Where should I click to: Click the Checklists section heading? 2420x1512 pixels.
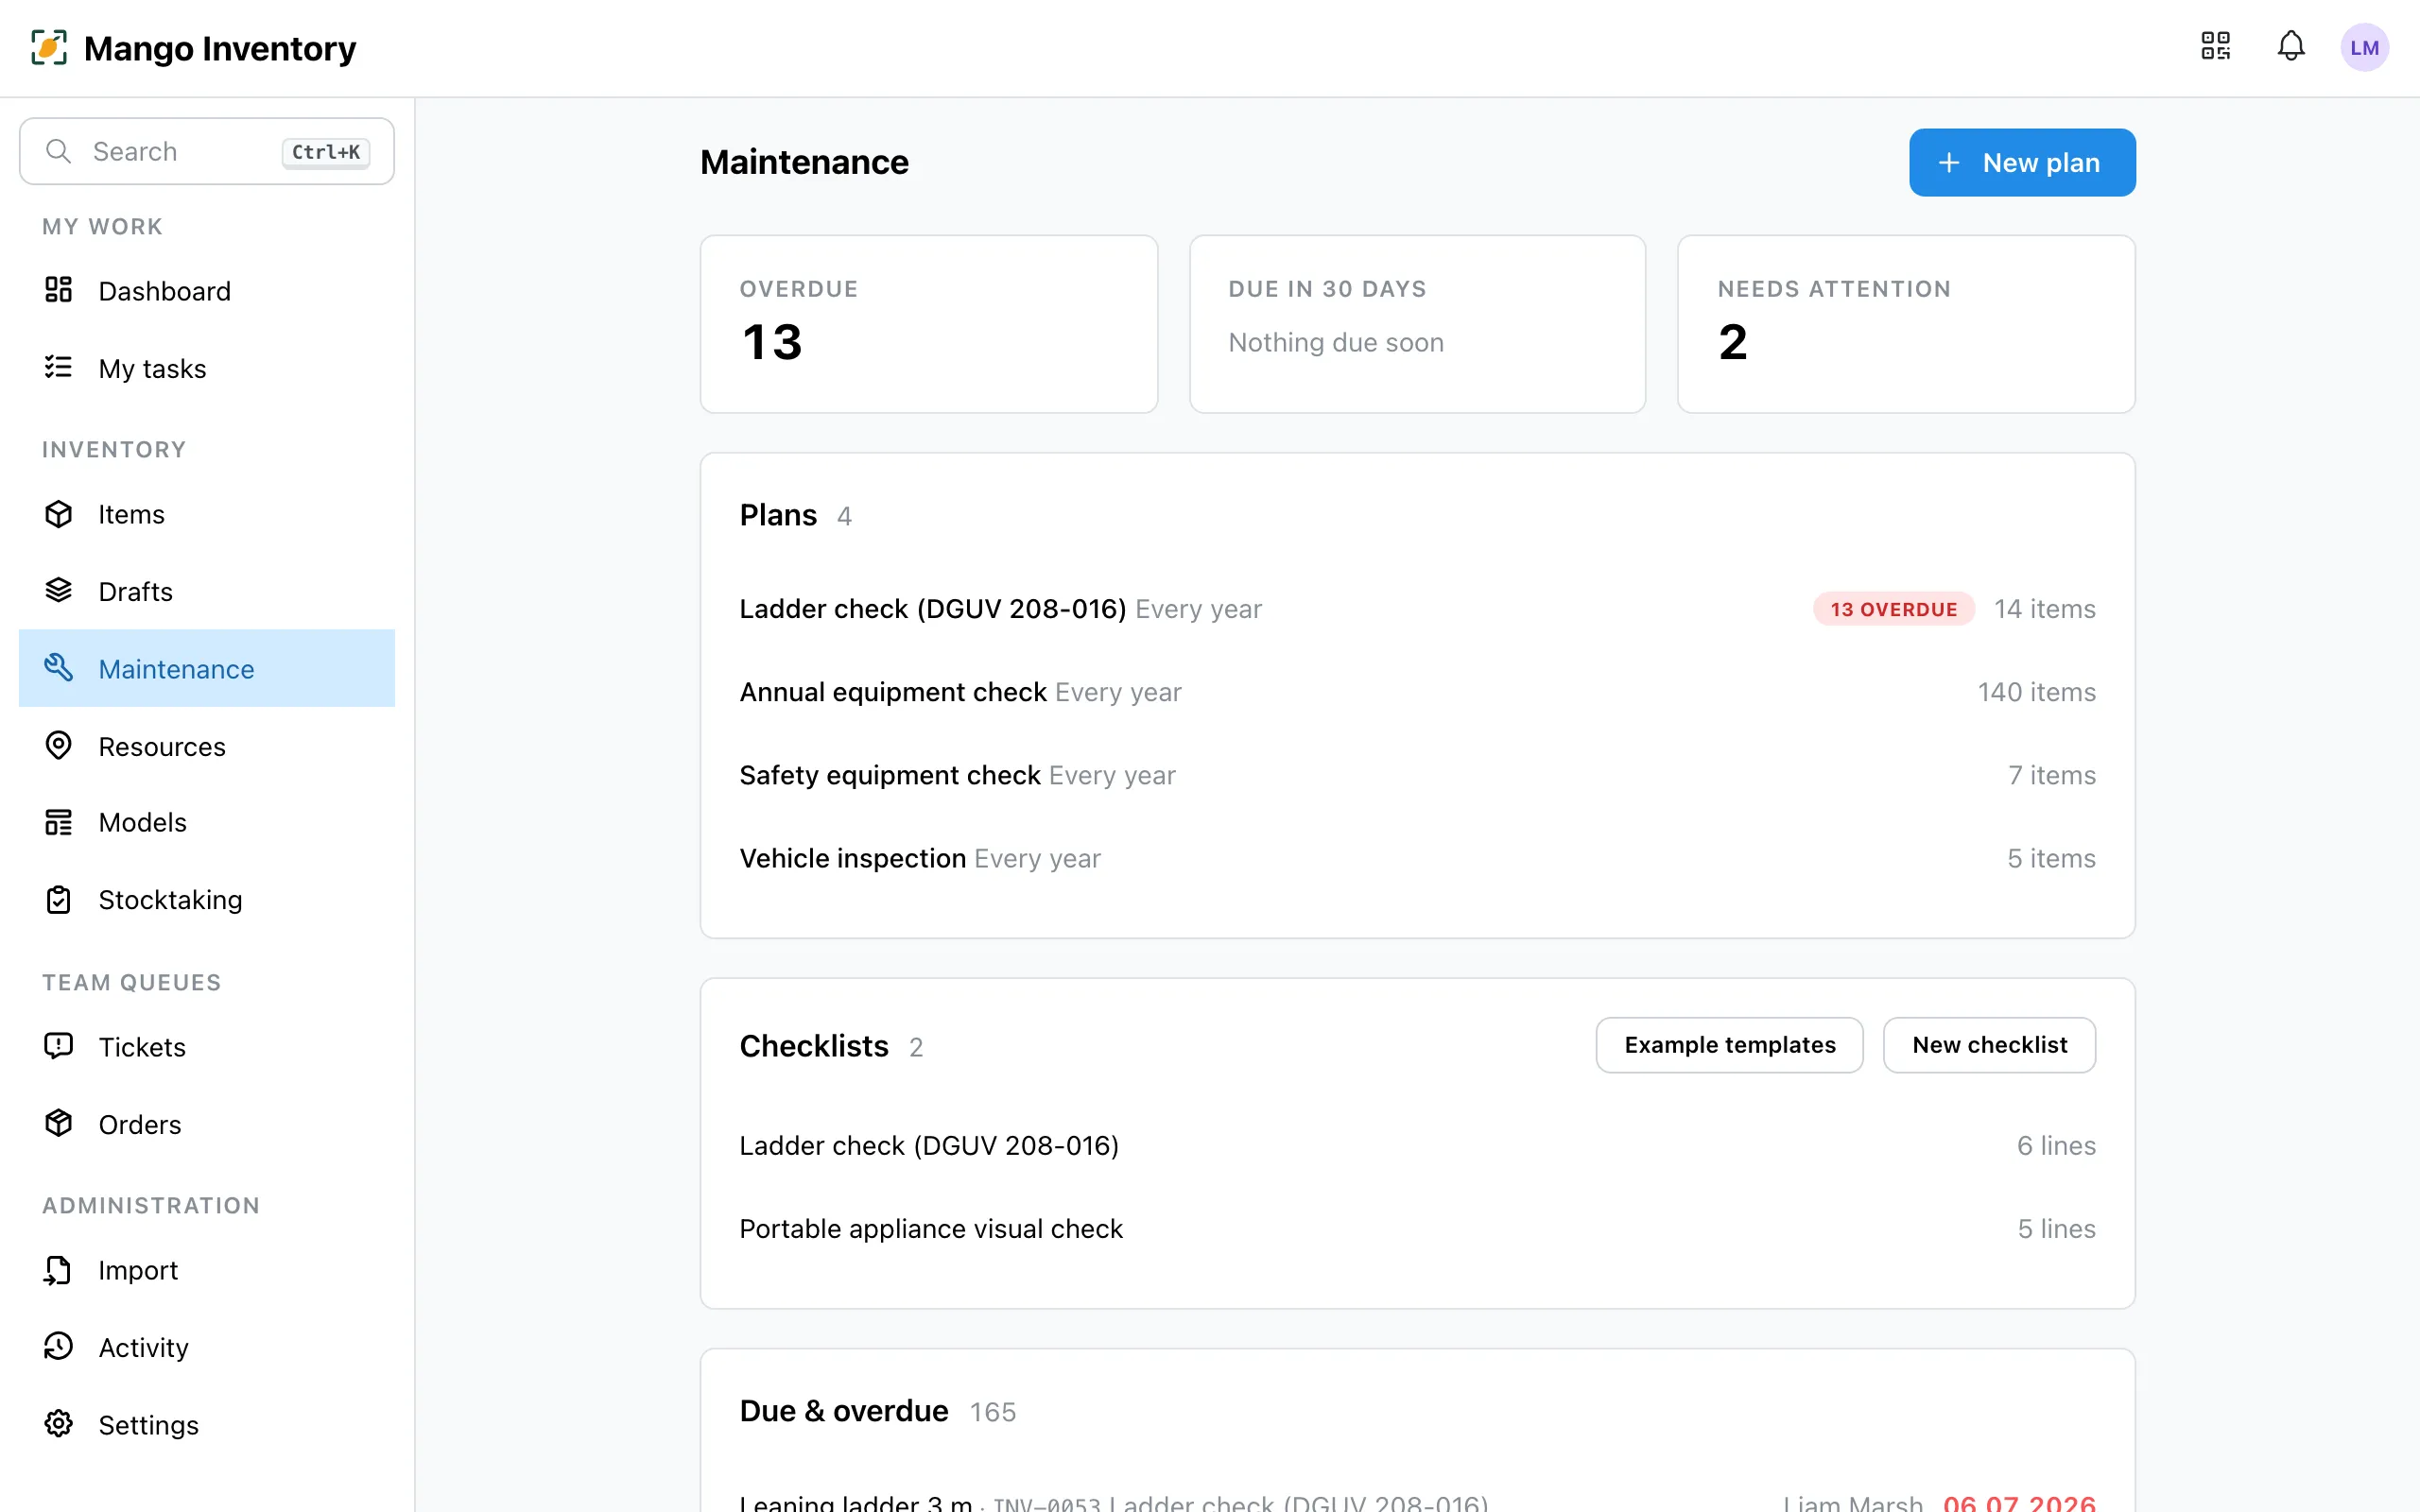pyautogui.click(x=814, y=1046)
